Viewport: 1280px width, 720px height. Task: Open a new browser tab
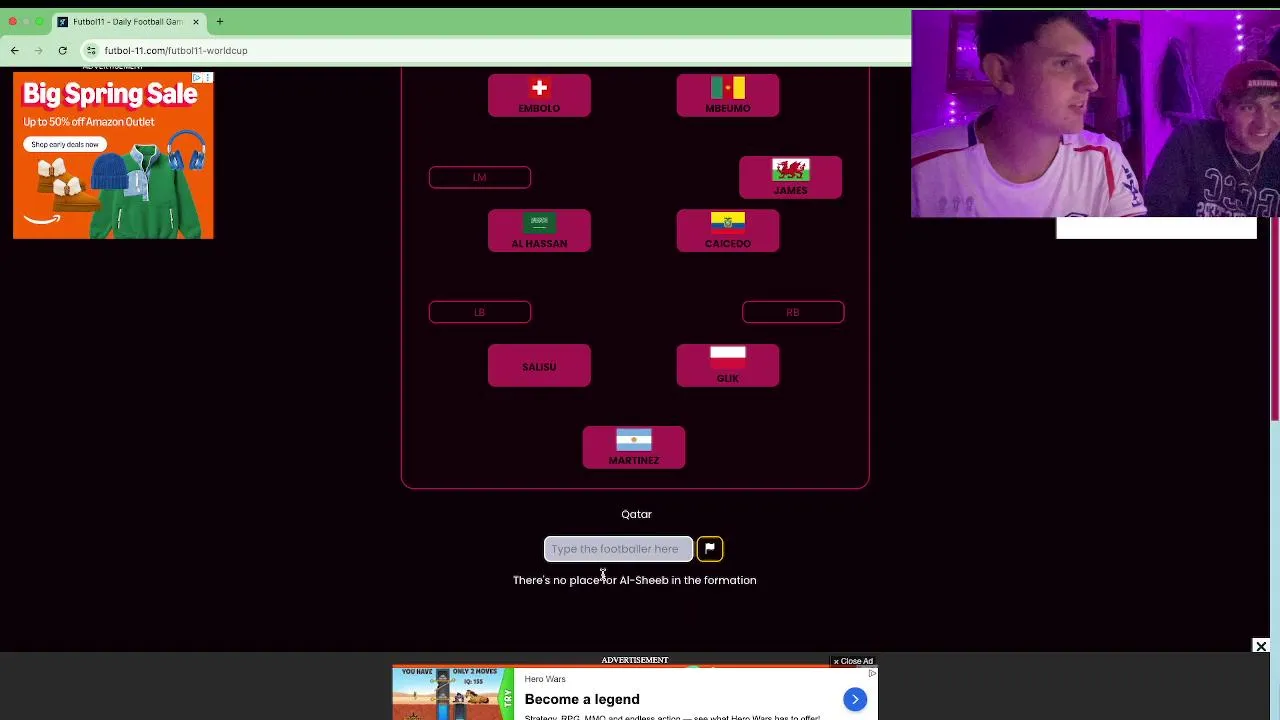click(219, 21)
